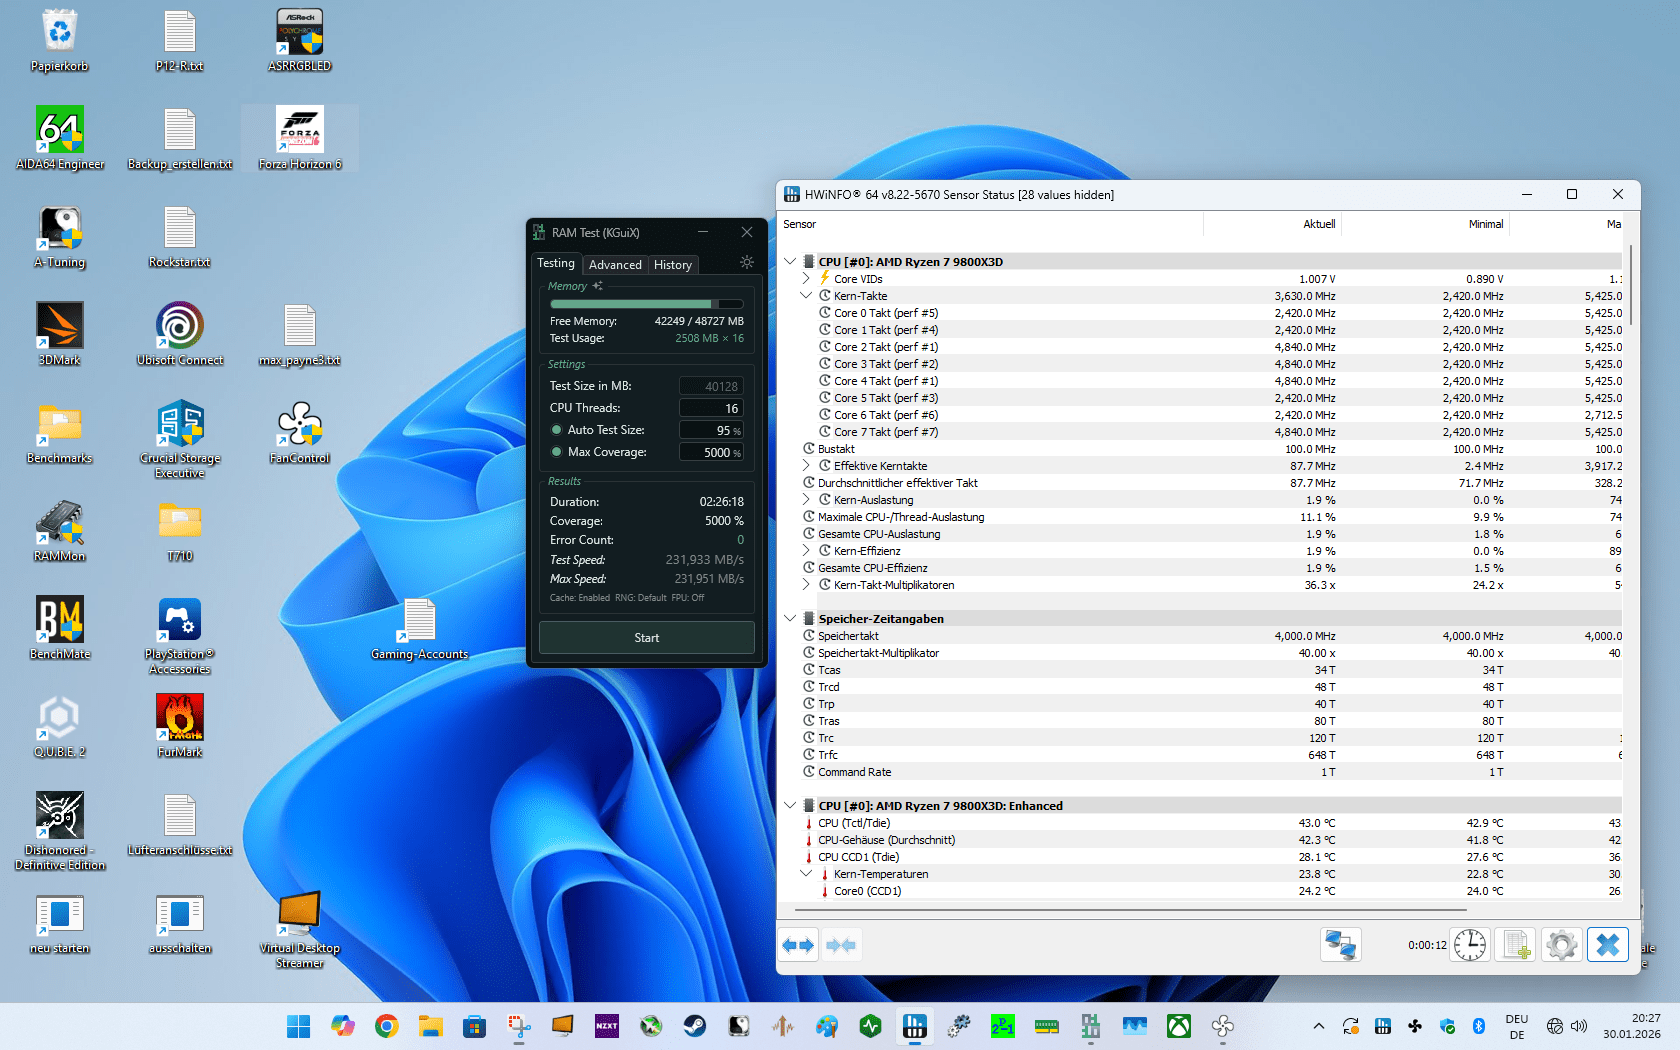Open the Steam icon in the taskbar
This screenshot has width=1680, height=1050.
695,1026
